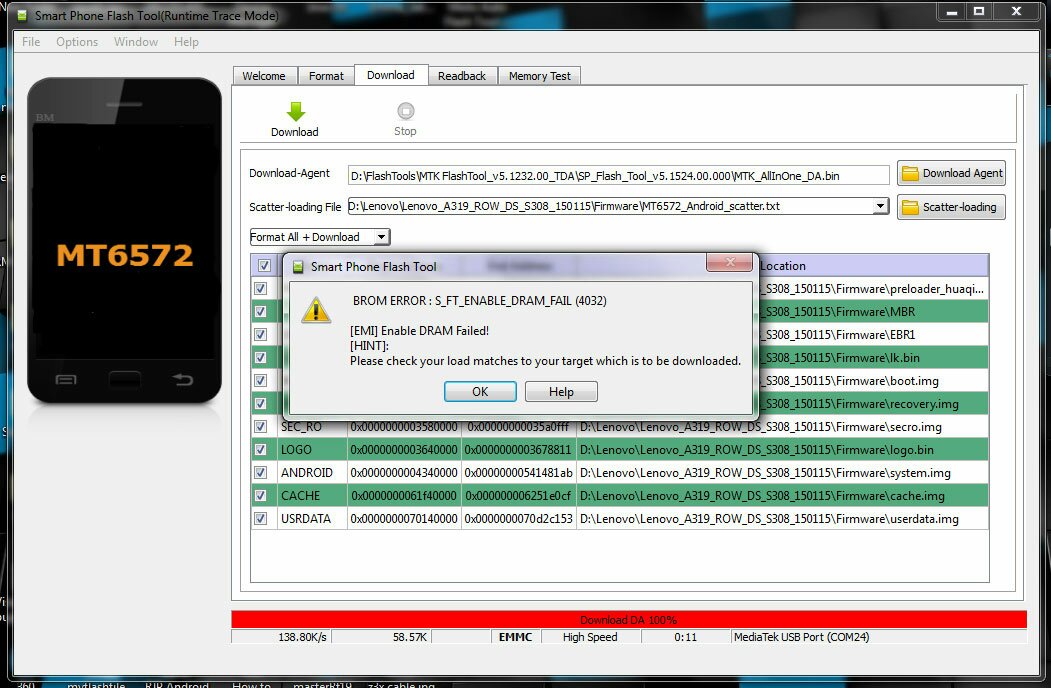The image size is (1051, 688).
Task: Click the app icon in the main title bar
Action: (x=22, y=15)
